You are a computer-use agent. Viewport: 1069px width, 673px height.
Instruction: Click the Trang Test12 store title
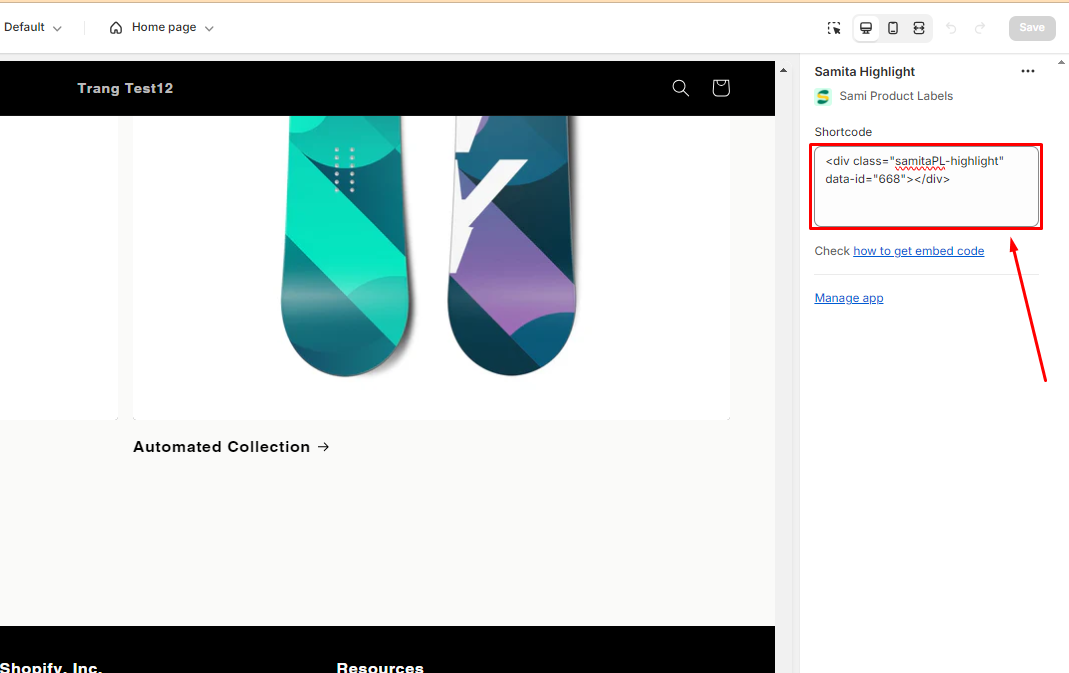click(125, 88)
